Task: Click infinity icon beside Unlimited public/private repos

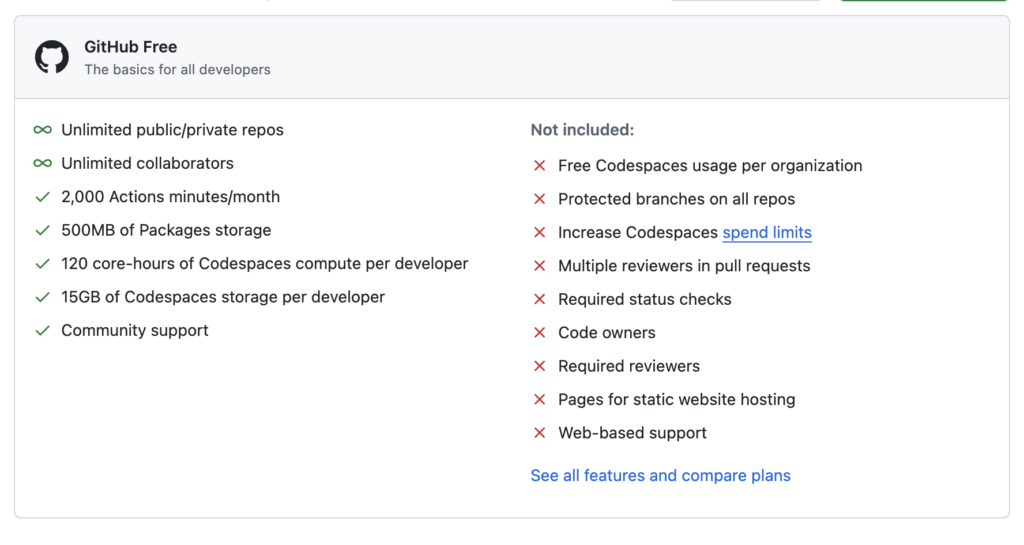Action: point(42,130)
